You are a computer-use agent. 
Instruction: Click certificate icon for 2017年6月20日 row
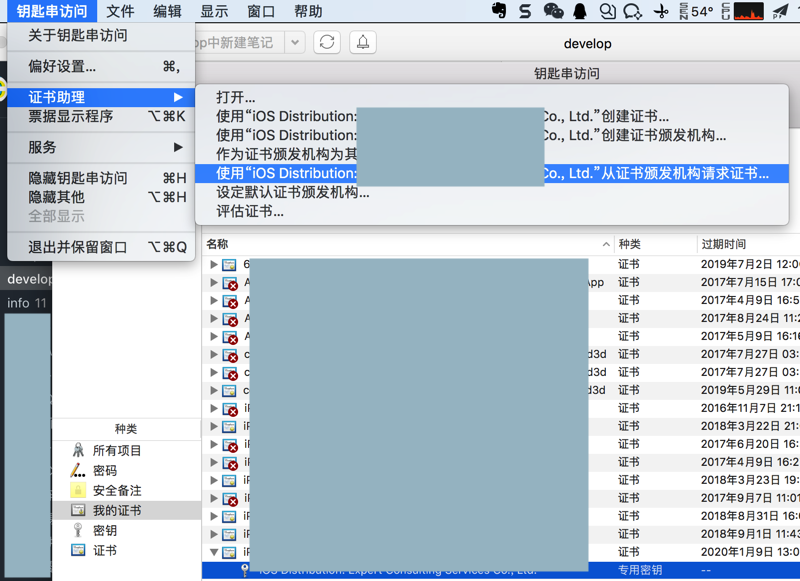click(x=230, y=445)
